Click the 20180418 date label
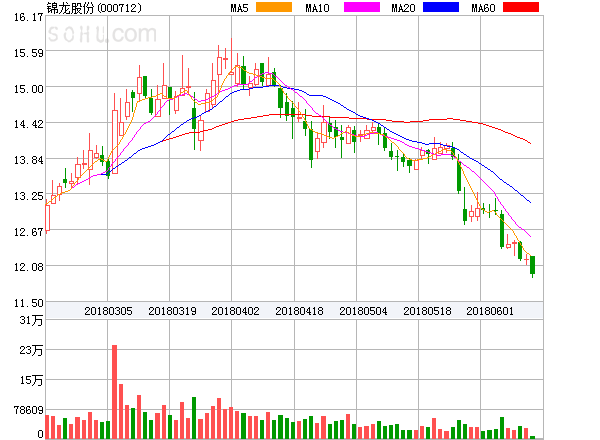Image resolution: width=600 pixels, height=440 pixels. (x=299, y=311)
